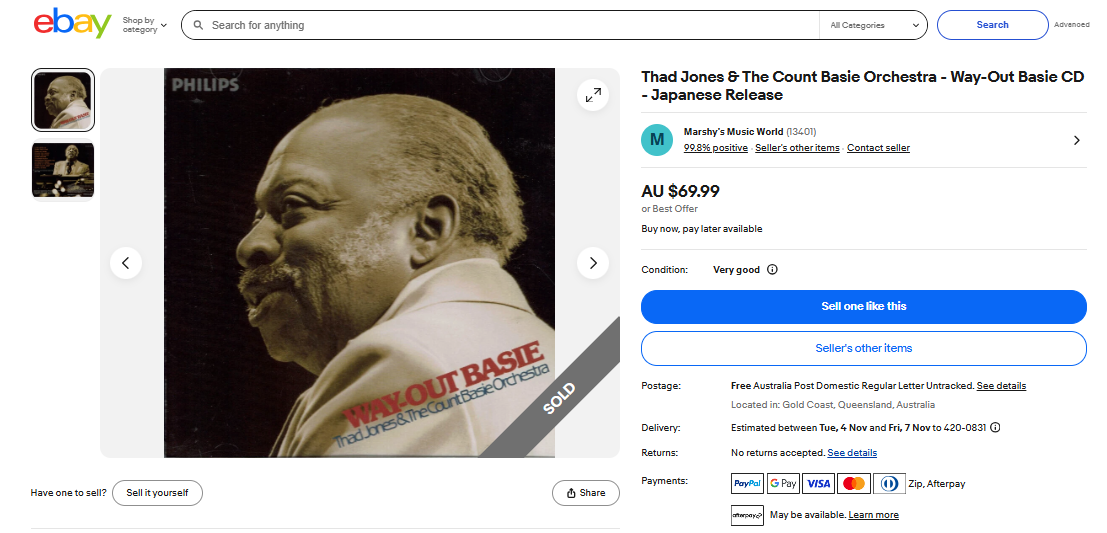This screenshot has width=1107, height=533.
Task: Open the postage See details link
Action: 1001,386
